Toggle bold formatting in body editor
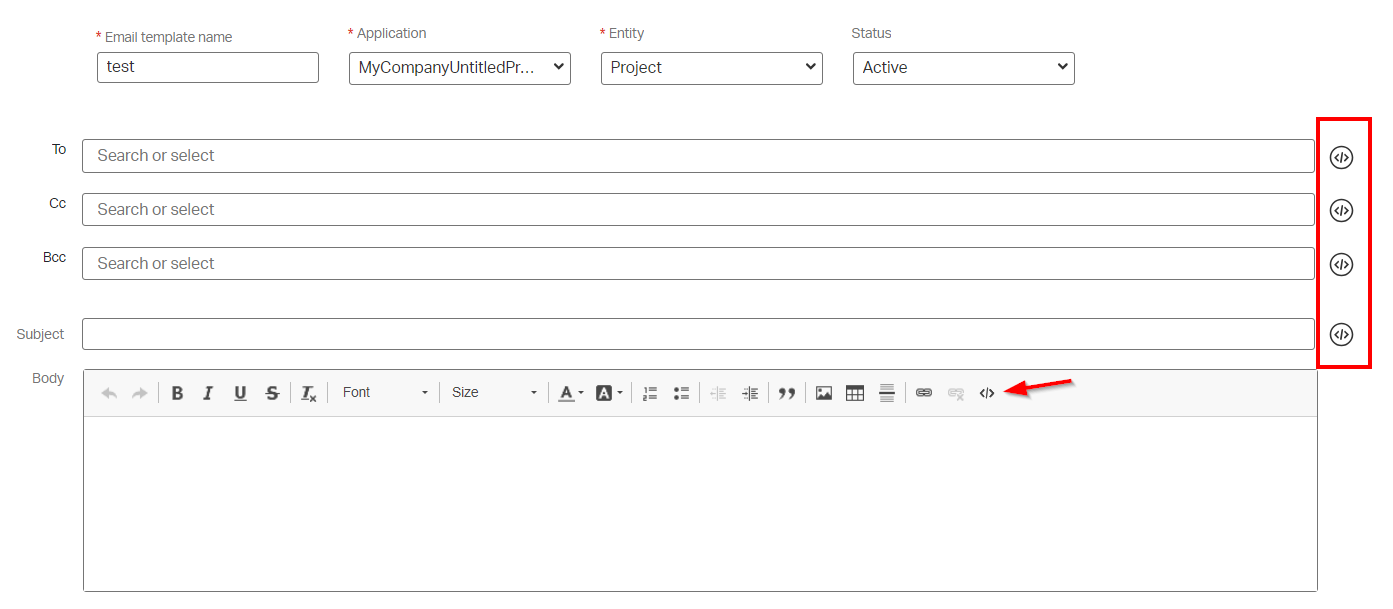1393x609 pixels. point(177,393)
